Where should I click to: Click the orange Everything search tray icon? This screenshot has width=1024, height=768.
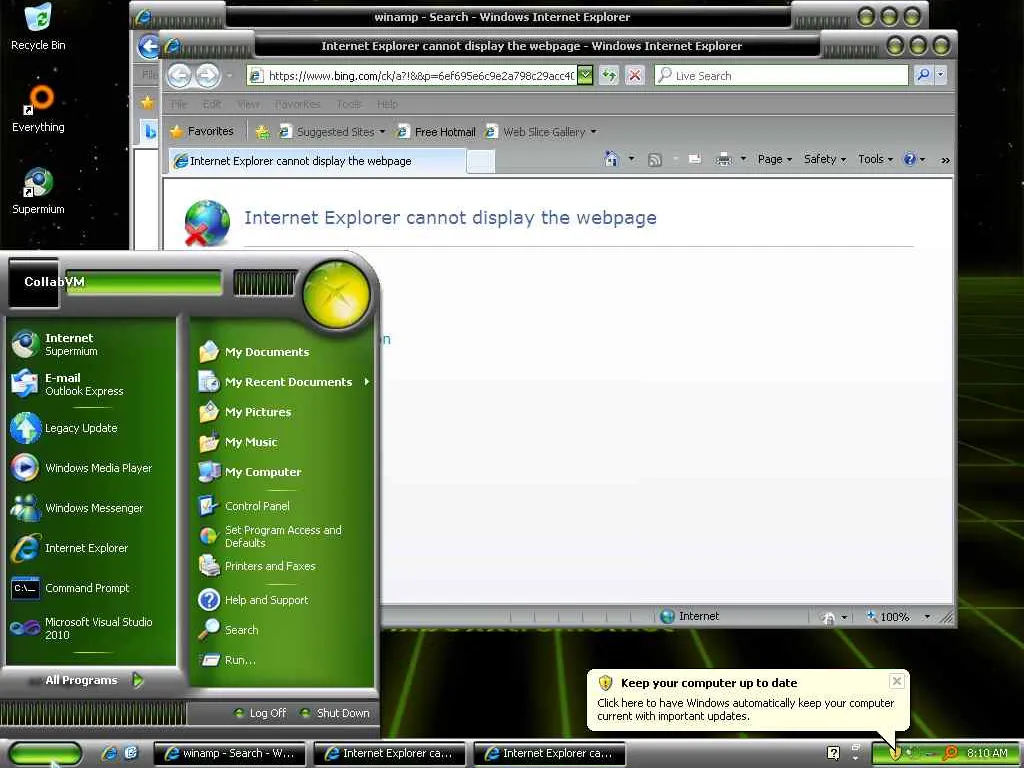(x=951, y=753)
